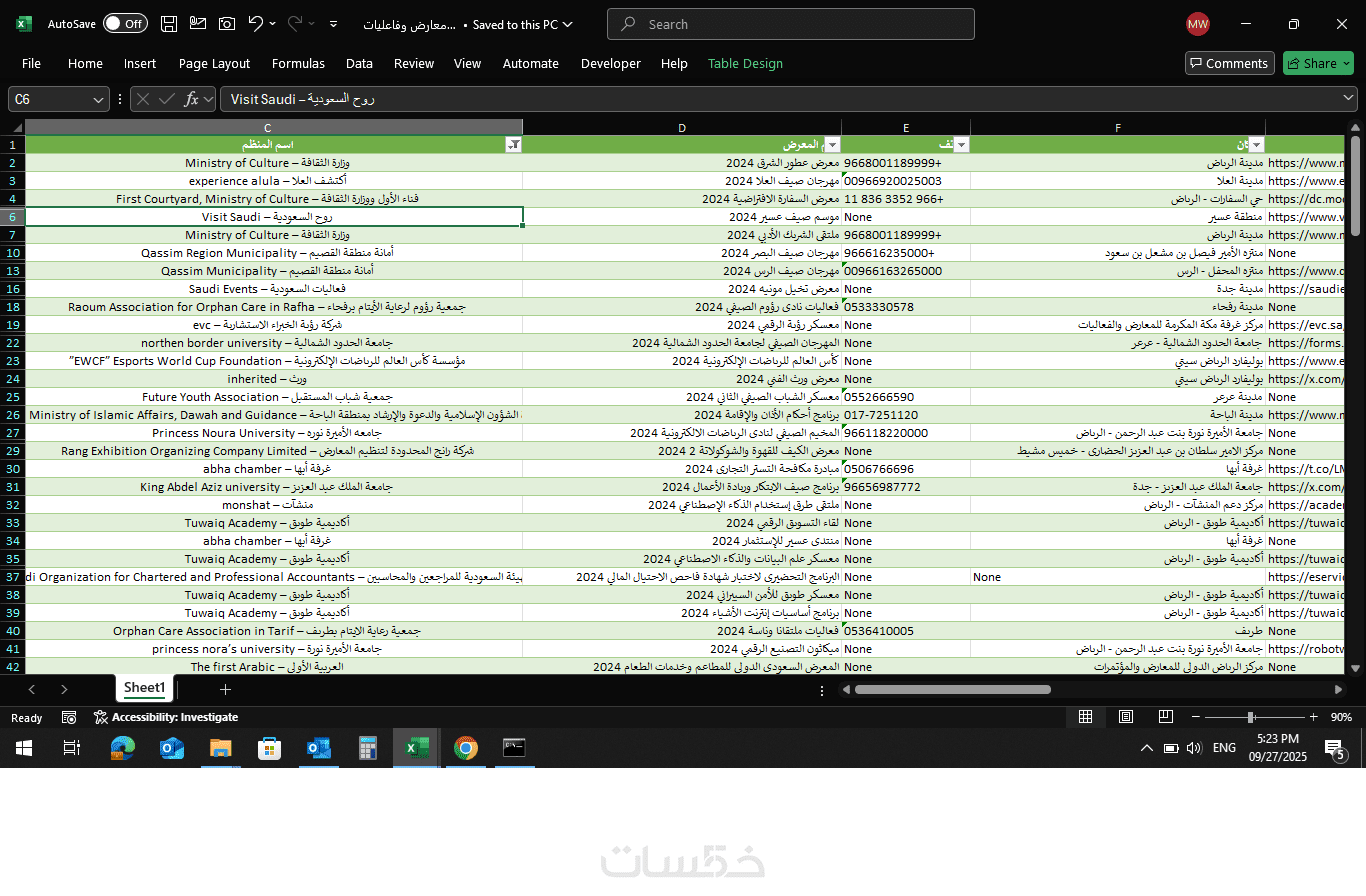Screen dimensions: 1366x896
Task: Open the Page Layout tab
Action: coord(214,63)
